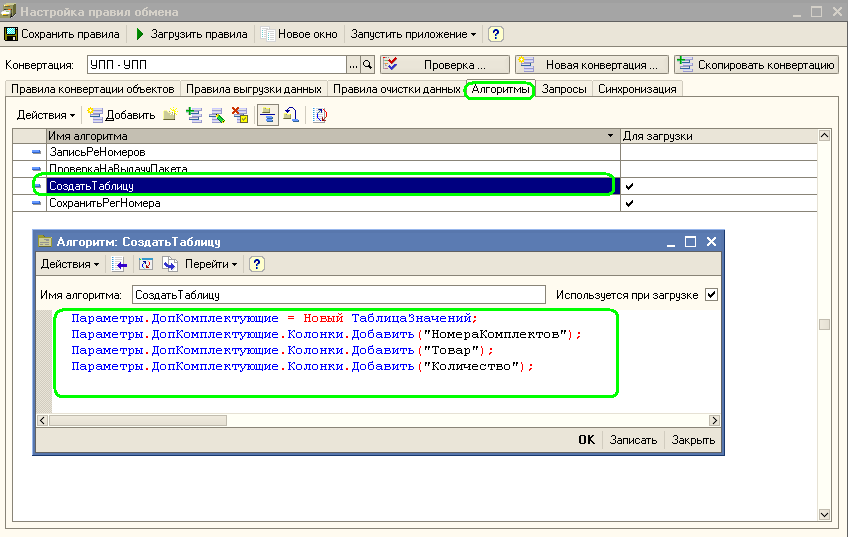
Task: Open the Действия menu in the algorithm window
Action: pos(70,264)
